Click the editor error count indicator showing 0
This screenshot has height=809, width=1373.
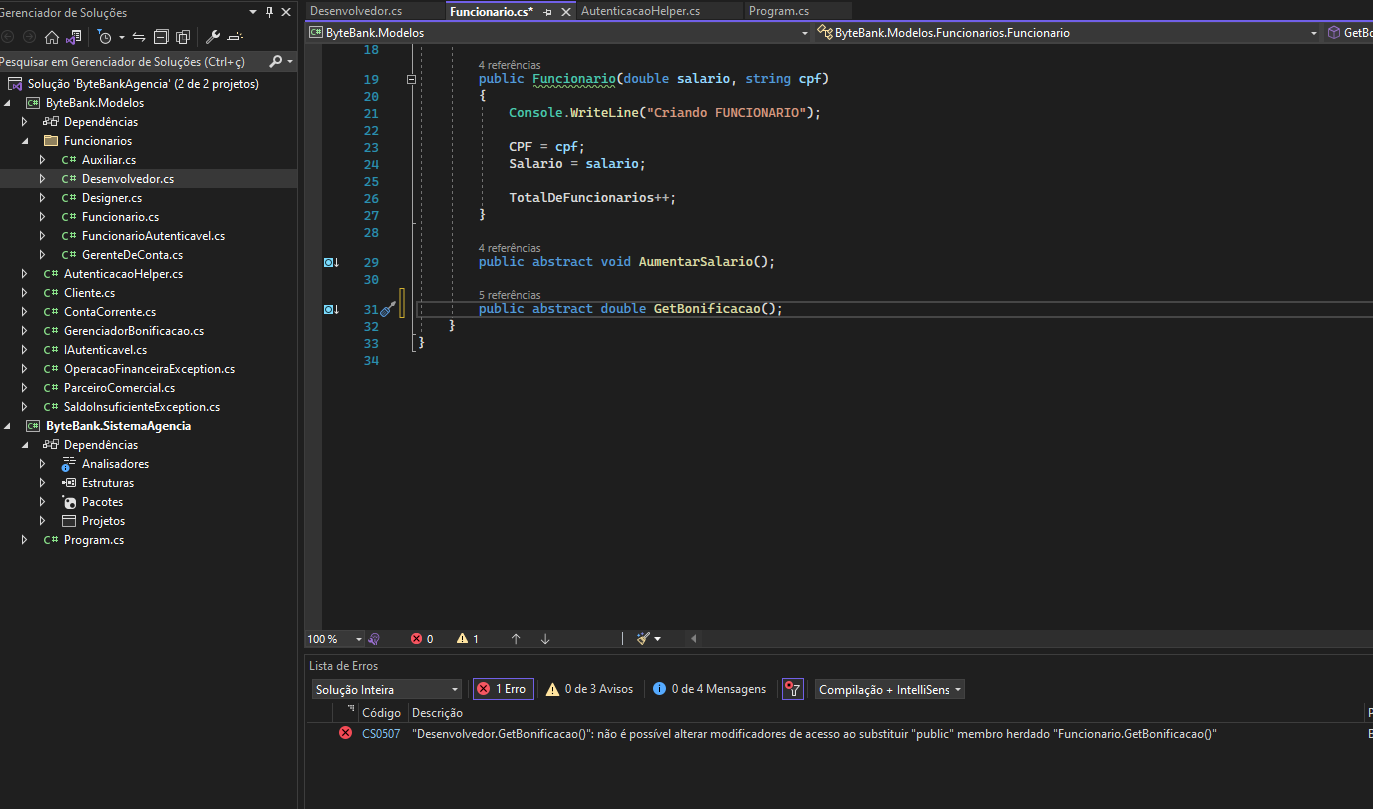click(x=422, y=639)
